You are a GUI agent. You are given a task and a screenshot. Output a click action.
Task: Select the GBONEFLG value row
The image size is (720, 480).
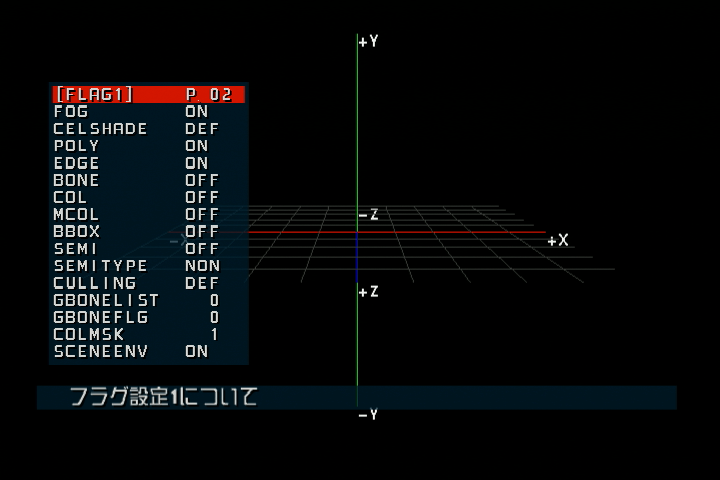pyautogui.click(x=149, y=317)
